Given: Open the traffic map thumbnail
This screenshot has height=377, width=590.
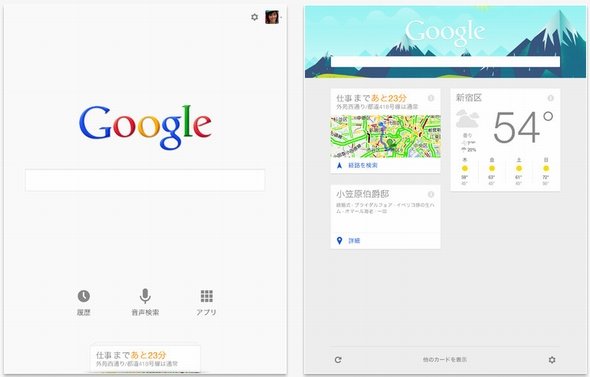Looking at the screenshot, I should [x=385, y=136].
